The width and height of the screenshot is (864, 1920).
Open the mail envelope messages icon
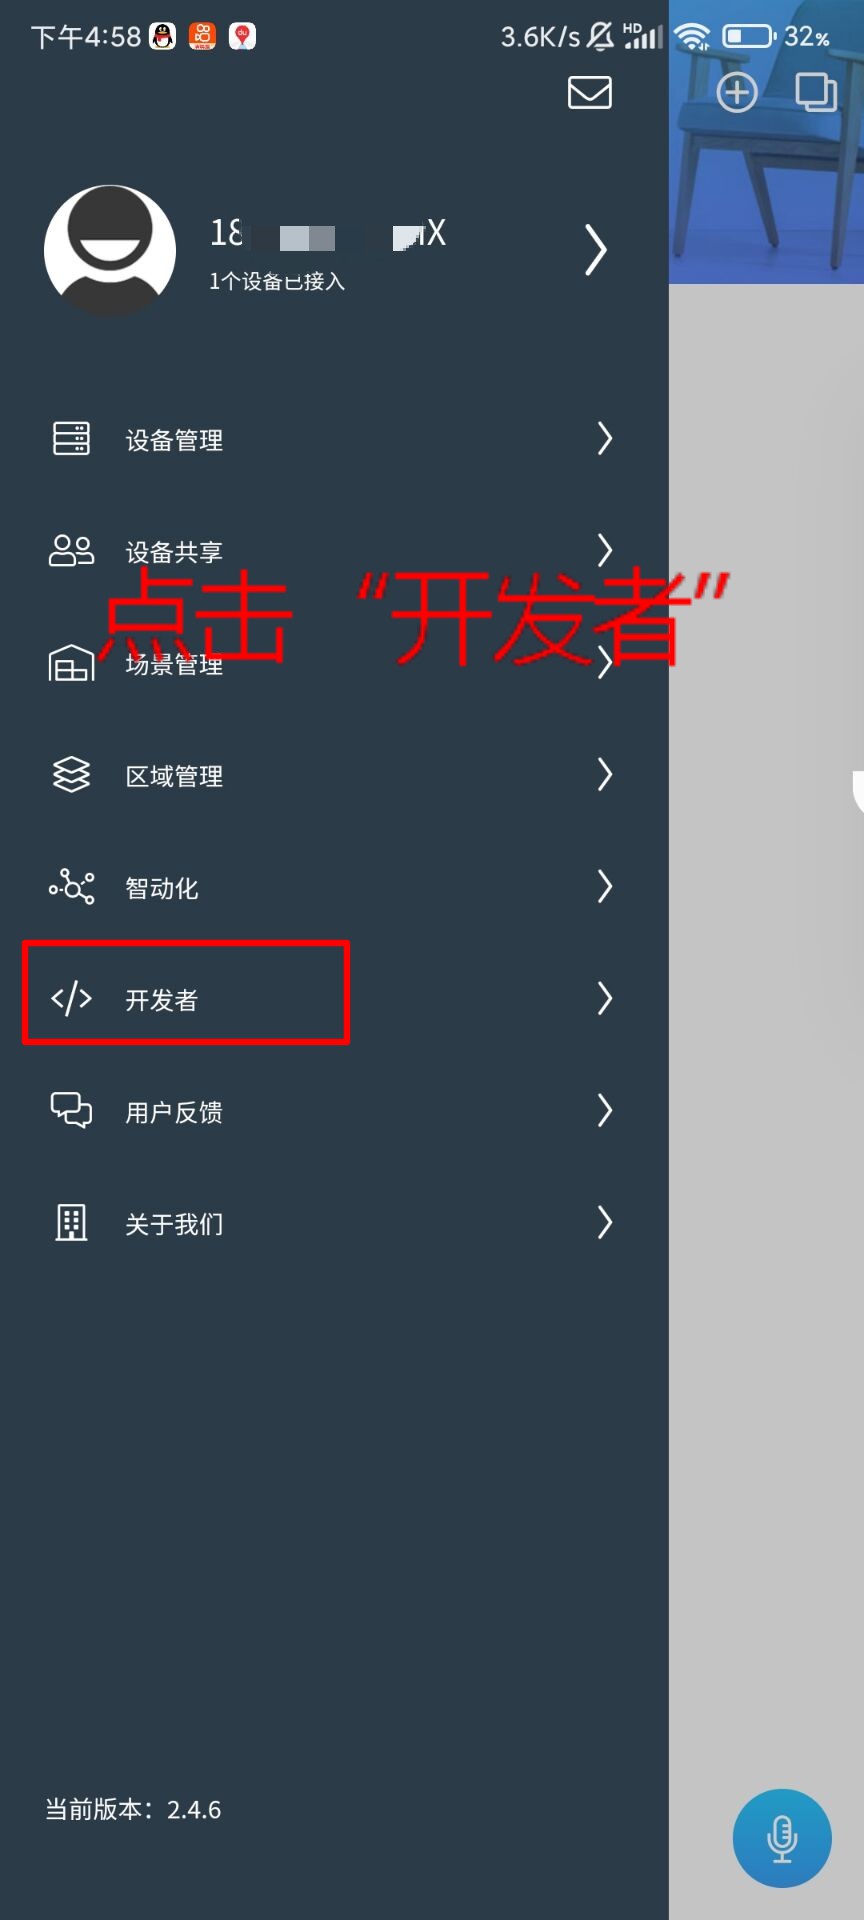(590, 92)
